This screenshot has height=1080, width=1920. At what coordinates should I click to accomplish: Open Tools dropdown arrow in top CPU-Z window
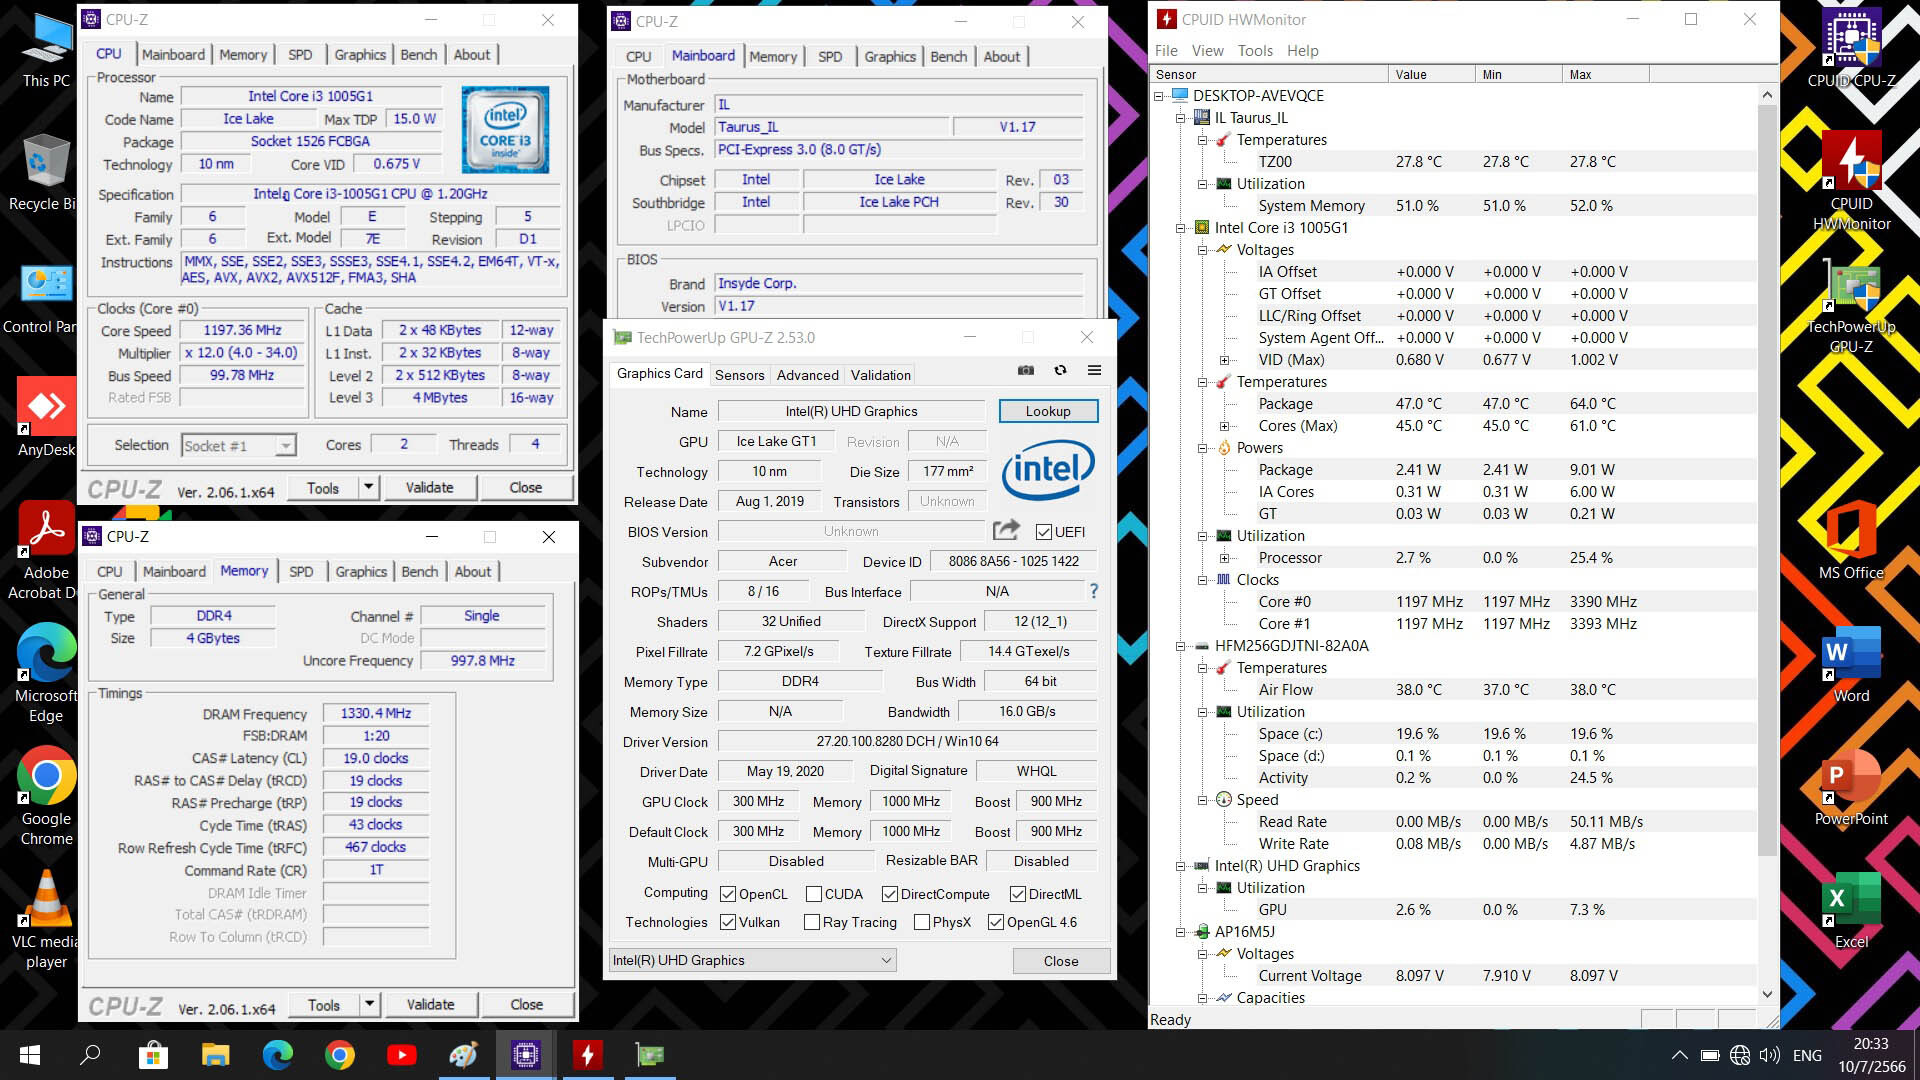368,487
